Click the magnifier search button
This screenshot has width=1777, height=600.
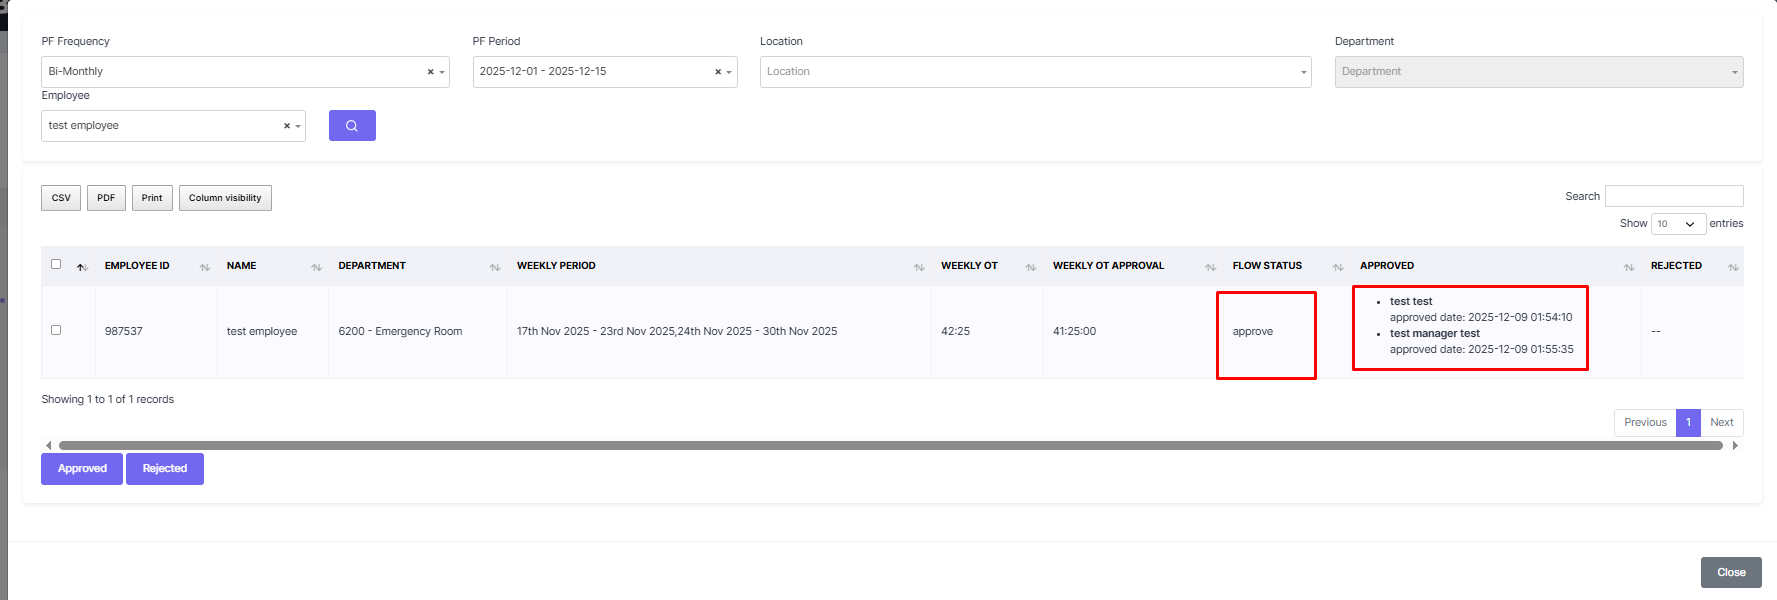[x=352, y=126]
